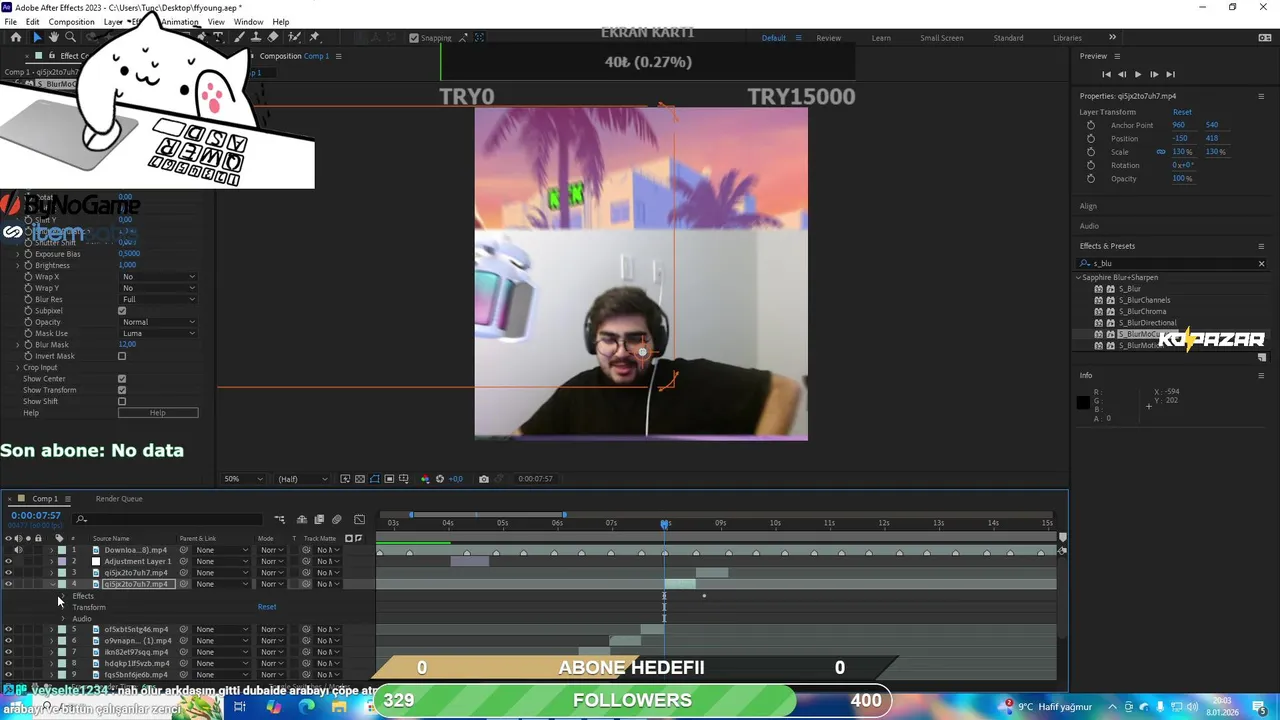The height and width of the screenshot is (720, 1280).
Task: Open the Edit menu
Action: click(x=33, y=22)
